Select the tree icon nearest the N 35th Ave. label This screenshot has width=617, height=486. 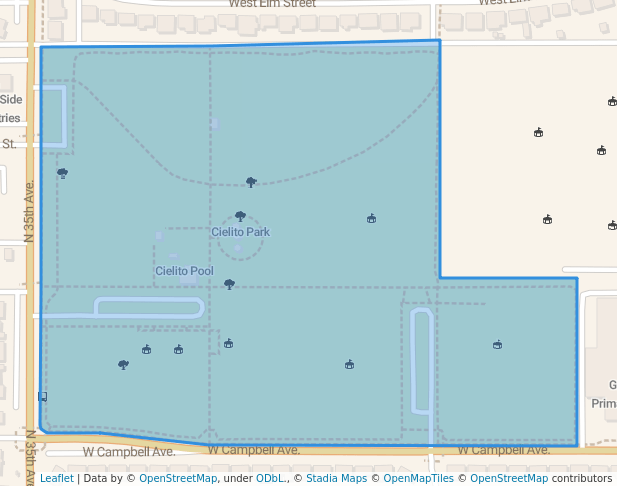[x=62, y=173]
